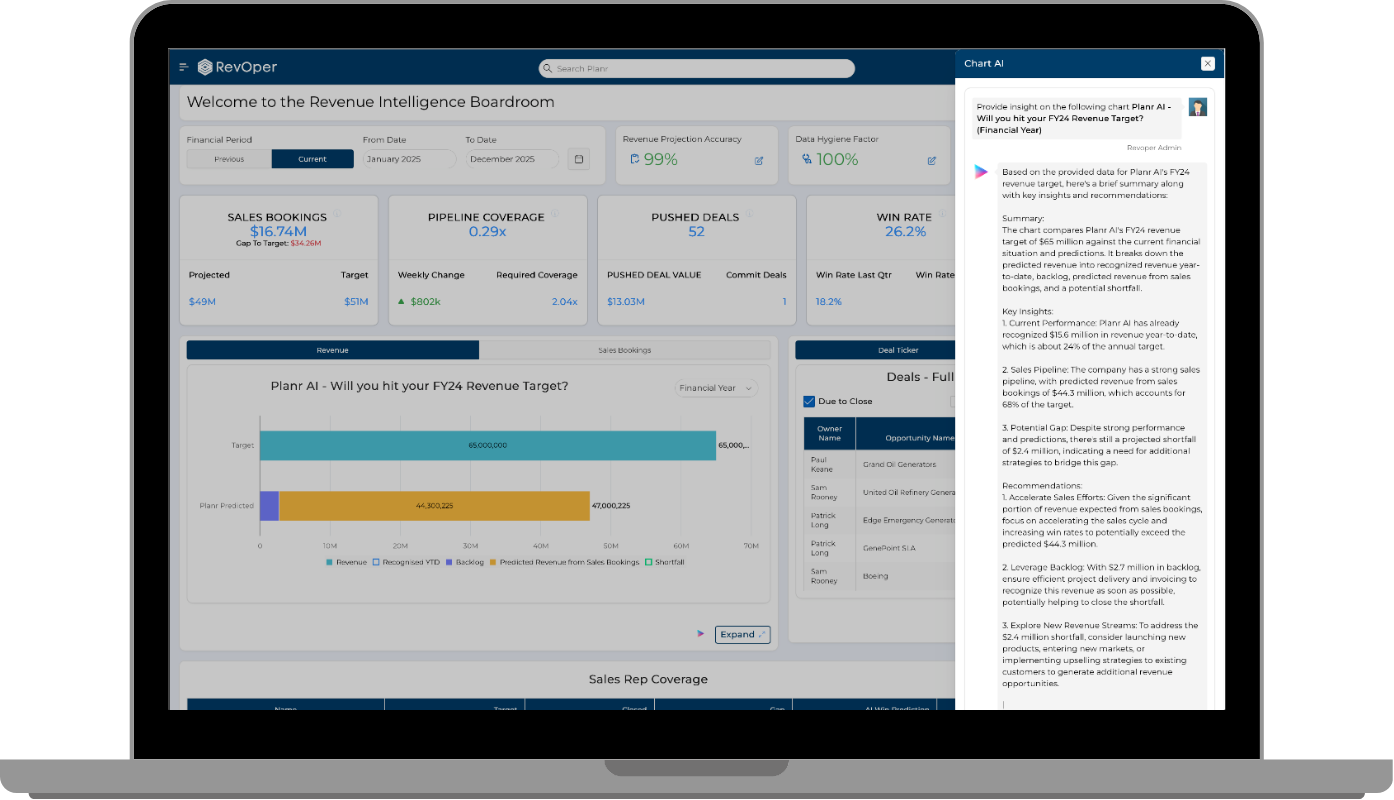1394x800 pixels.
Task: Click the Sales Rep Coverage heading
Action: tap(650, 679)
